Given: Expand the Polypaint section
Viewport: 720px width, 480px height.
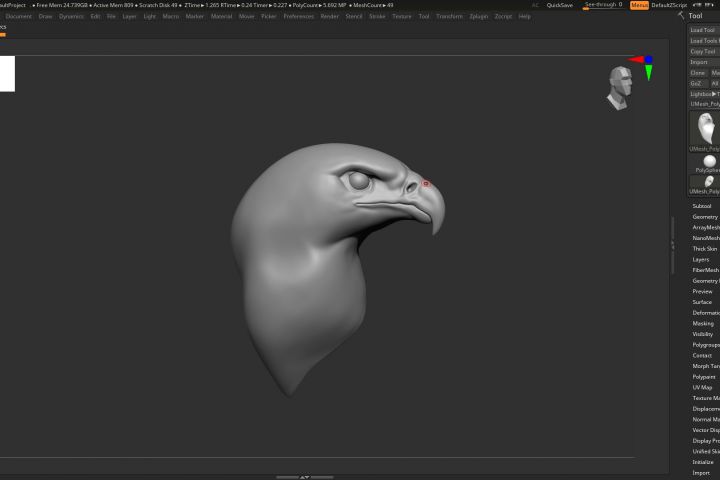Looking at the screenshot, I should (x=704, y=377).
